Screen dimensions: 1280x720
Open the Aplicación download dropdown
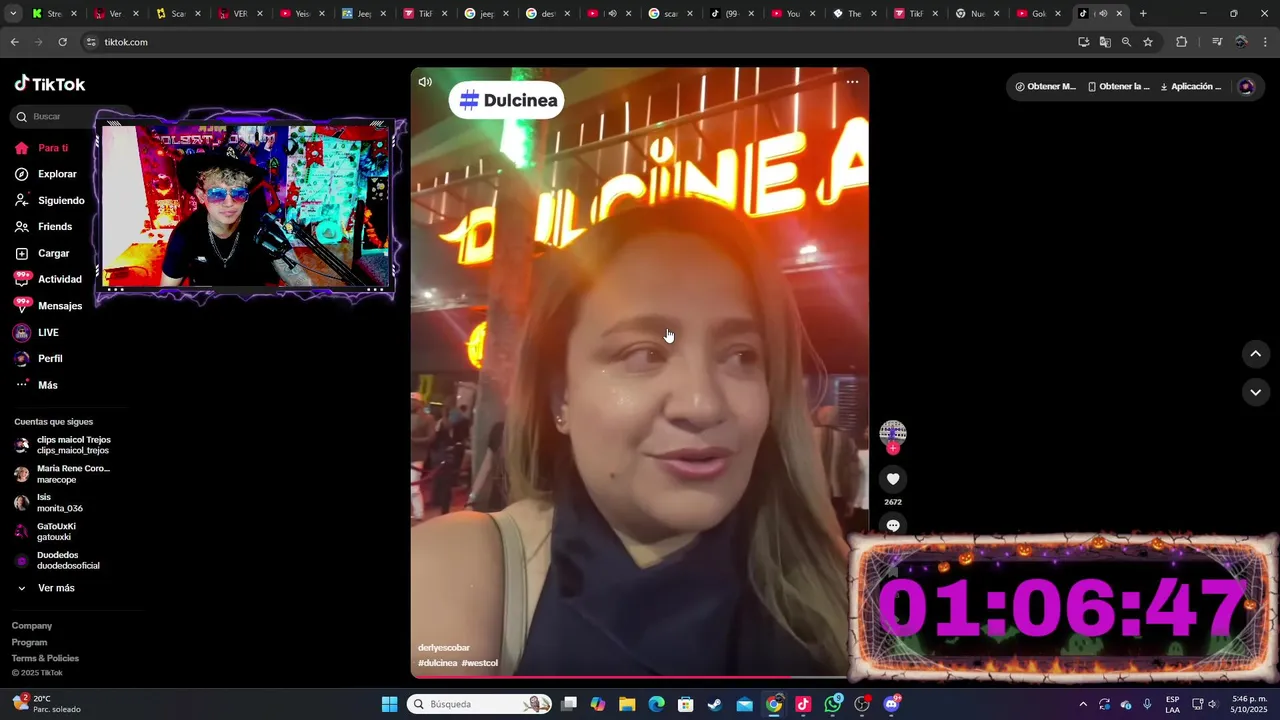tap(1191, 87)
